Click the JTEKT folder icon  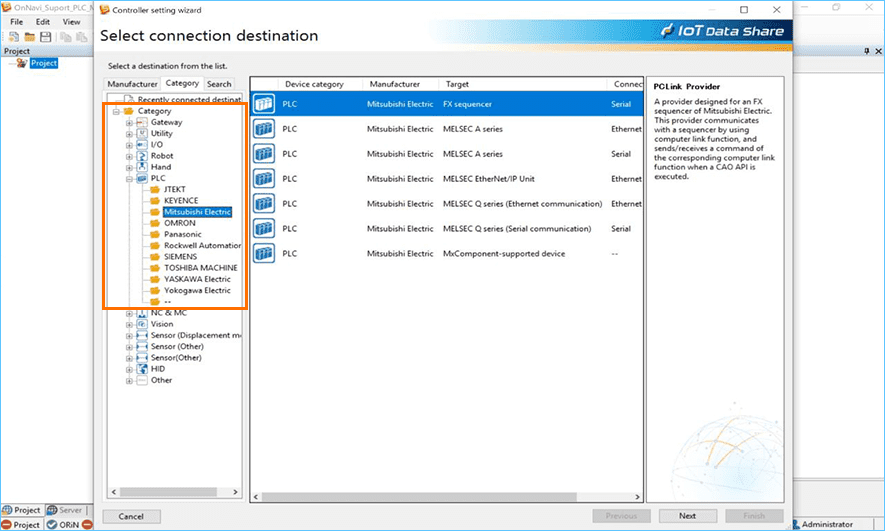pyautogui.click(x=155, y=190)
